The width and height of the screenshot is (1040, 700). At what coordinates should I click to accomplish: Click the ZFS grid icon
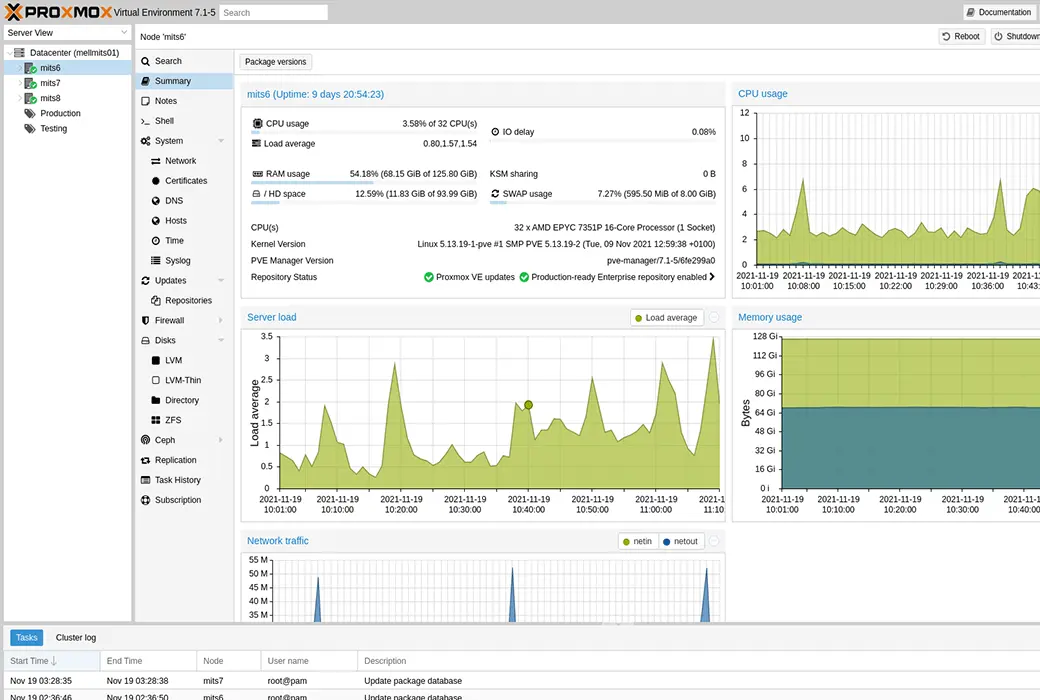156,420
